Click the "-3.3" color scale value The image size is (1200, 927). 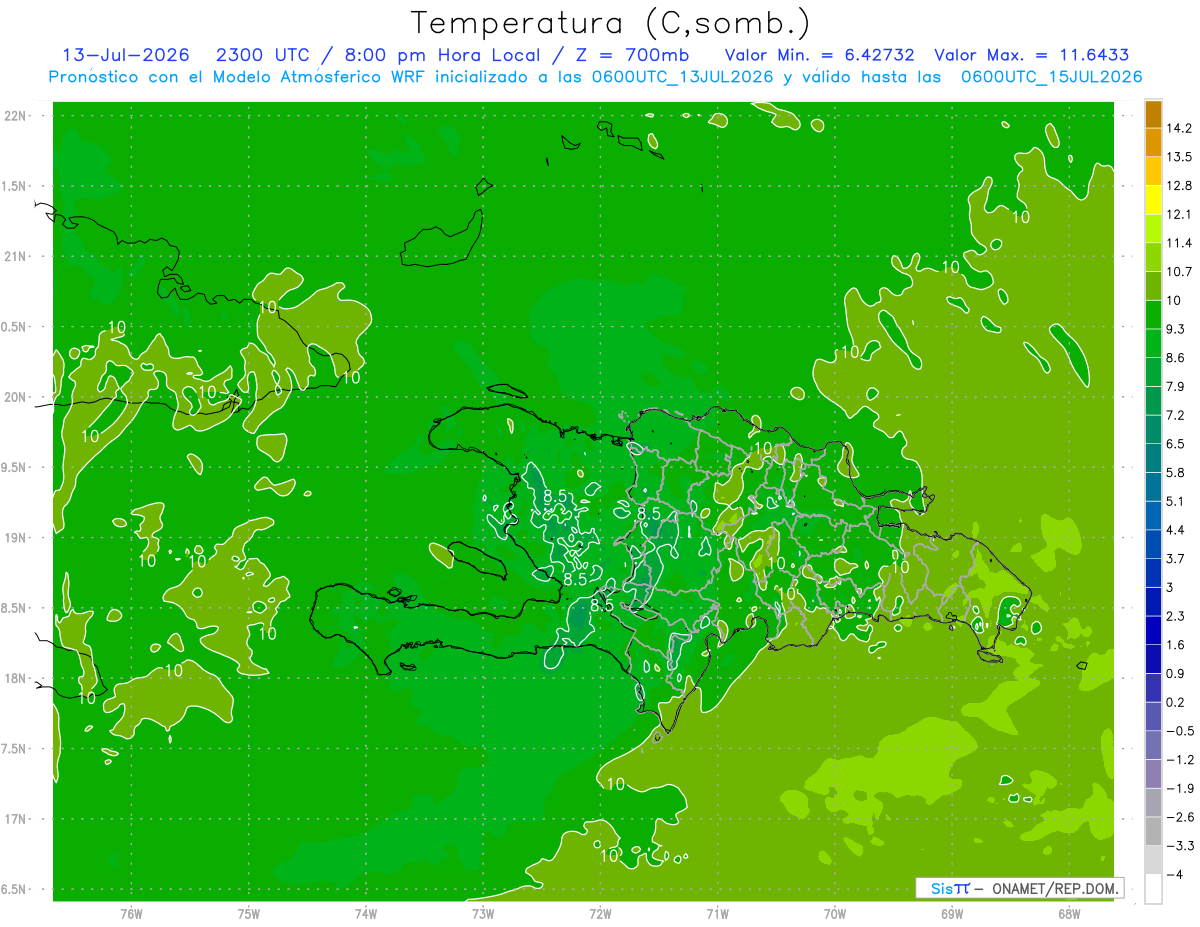[x=1178, y=845]
